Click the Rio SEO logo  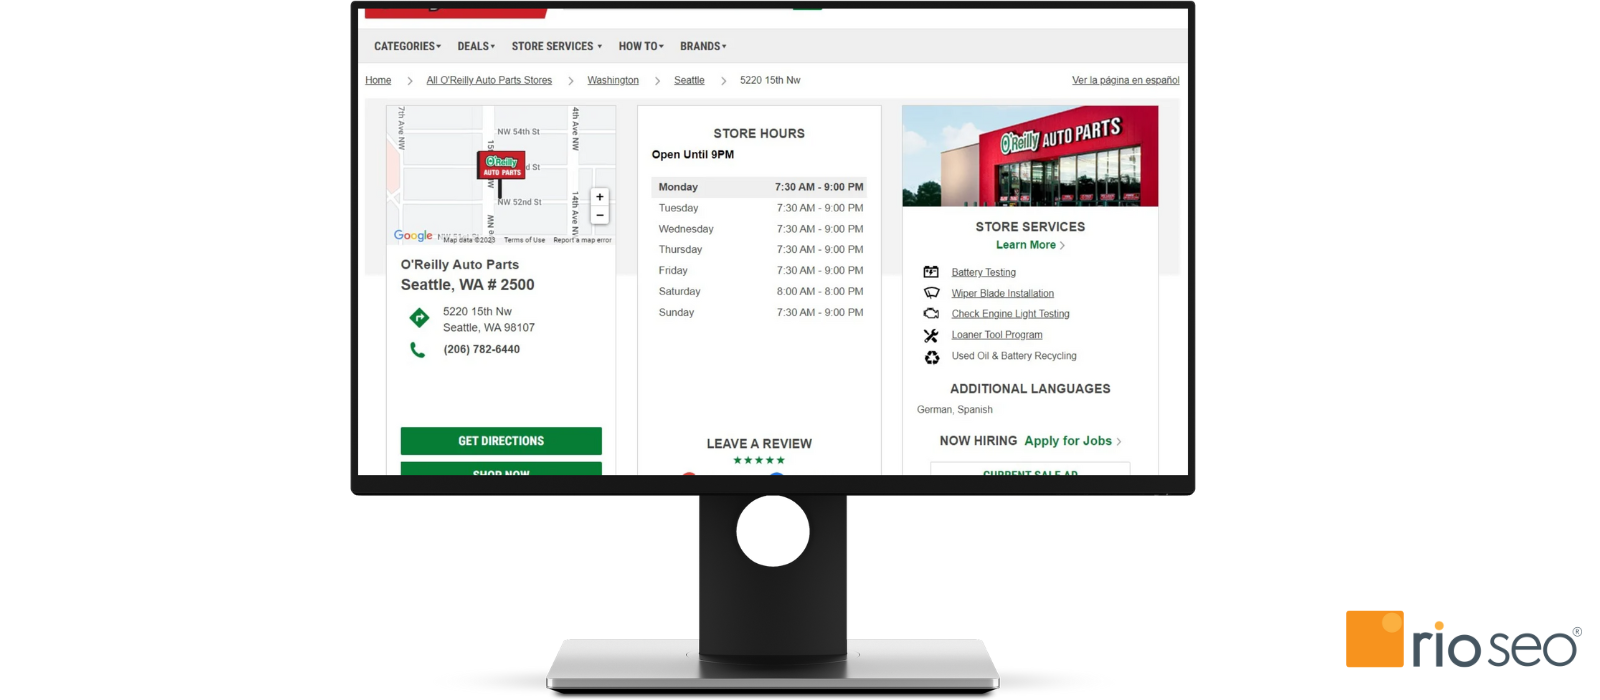coord(1463,639)
